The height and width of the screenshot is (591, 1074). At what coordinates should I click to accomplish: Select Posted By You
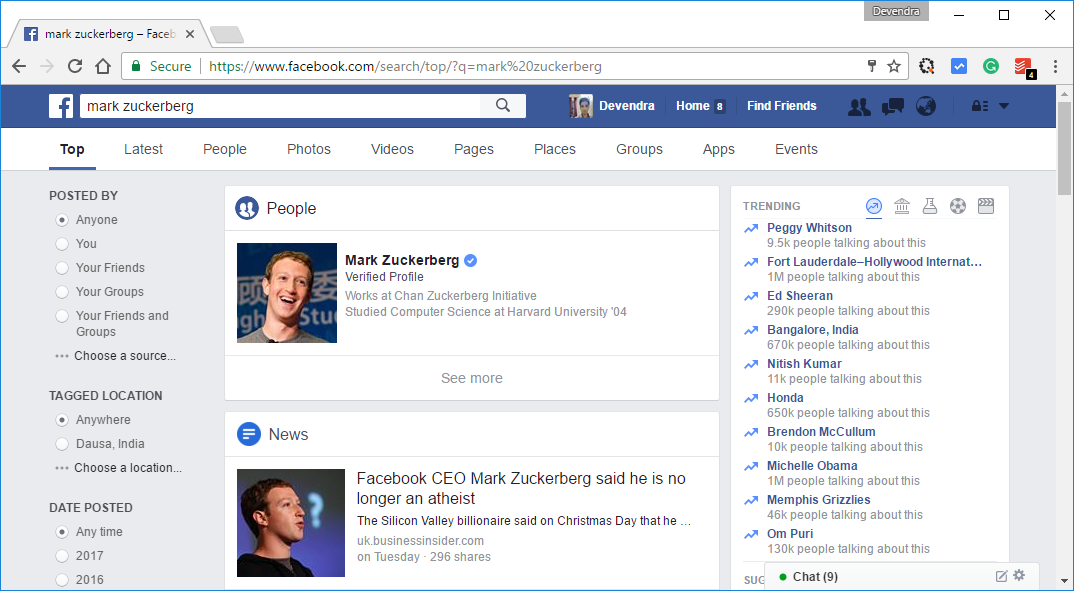[x=62, y=244]
